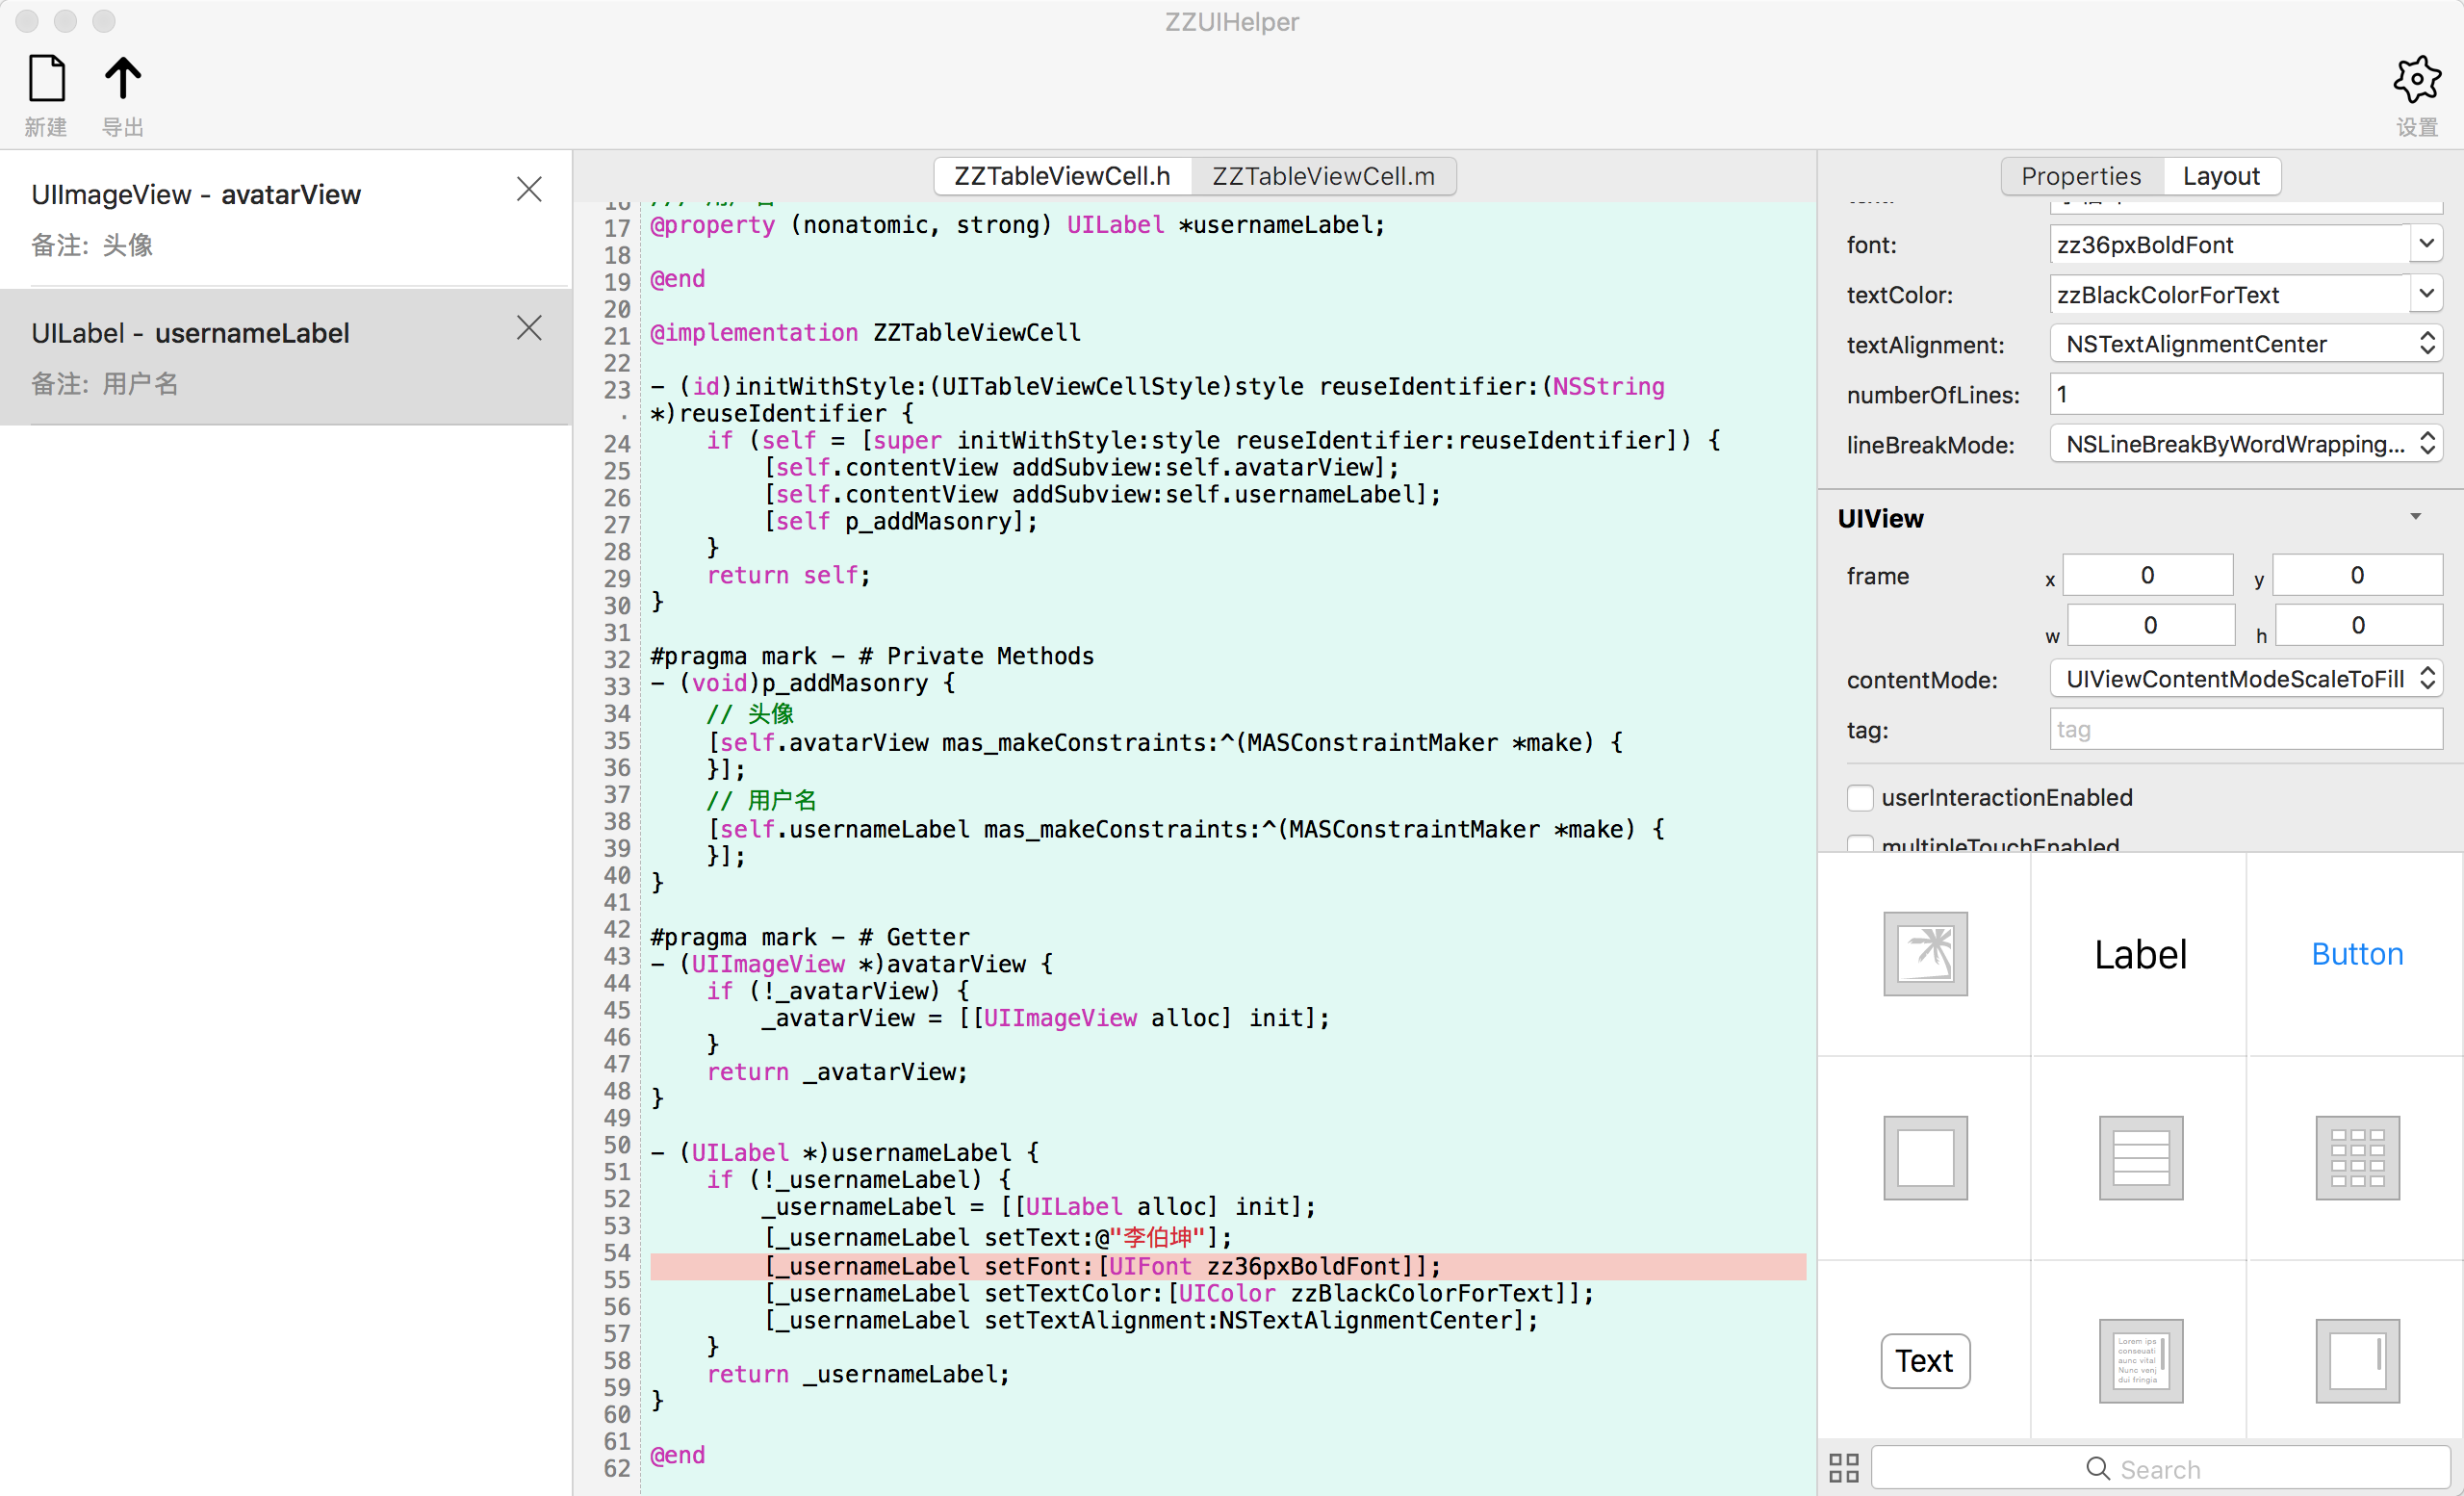The width and height of the screenshot is (2464, 1496).
Task: Select the Button component in library
Action: pyautogui.click(x=2357, y=954)
